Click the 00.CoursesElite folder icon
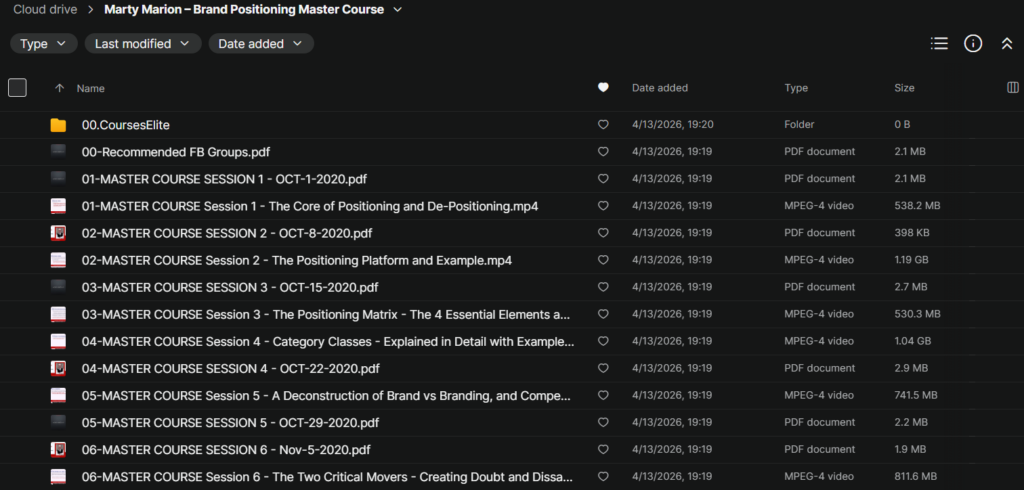Viewport: 1024px width, 490px height. [58, 125]
